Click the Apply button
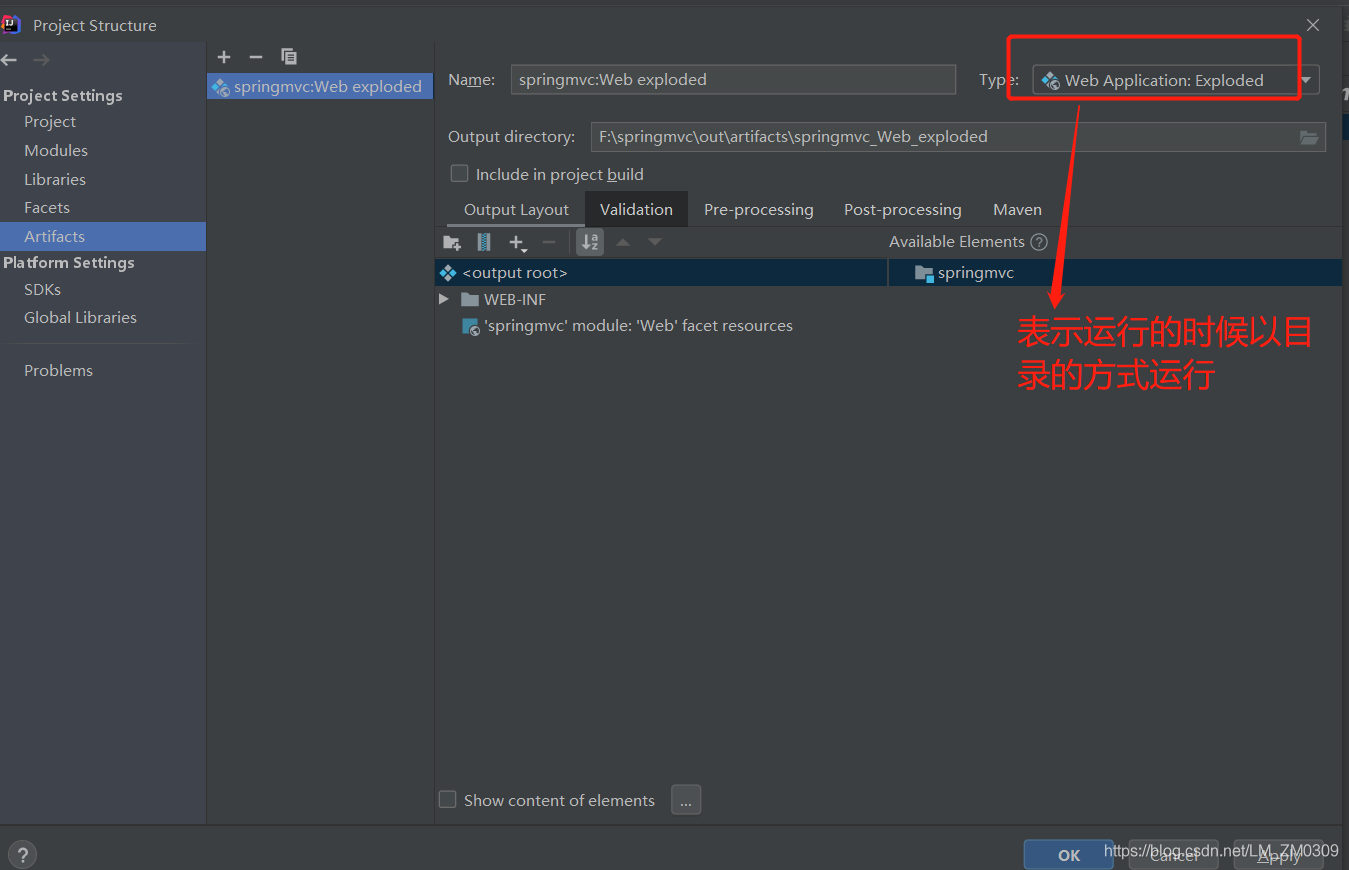Viewport: 1349px width, 870px height. pyautogui.click(x=1279, y=855)
